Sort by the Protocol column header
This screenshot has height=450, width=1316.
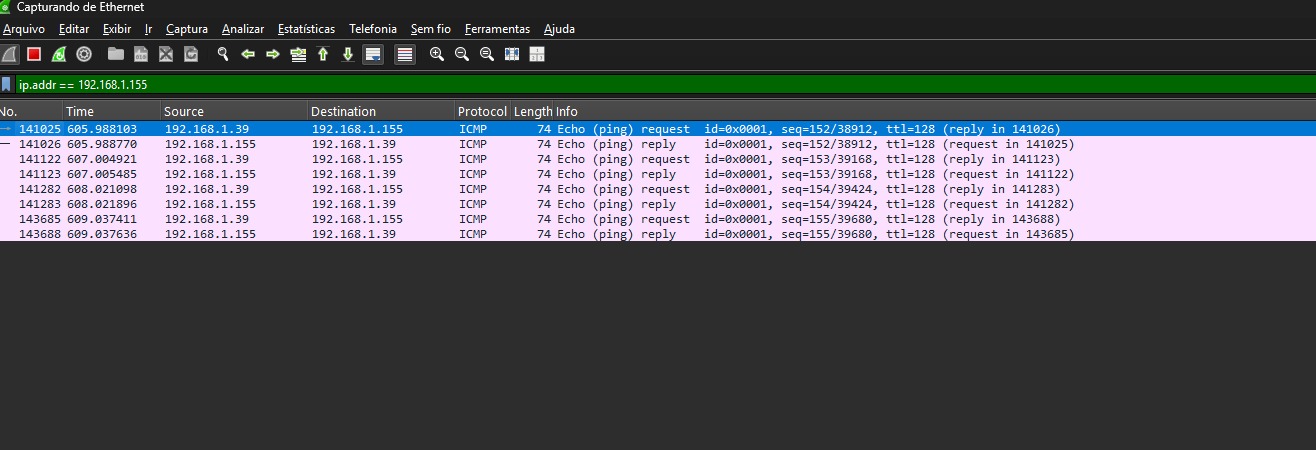click(482, 111)
